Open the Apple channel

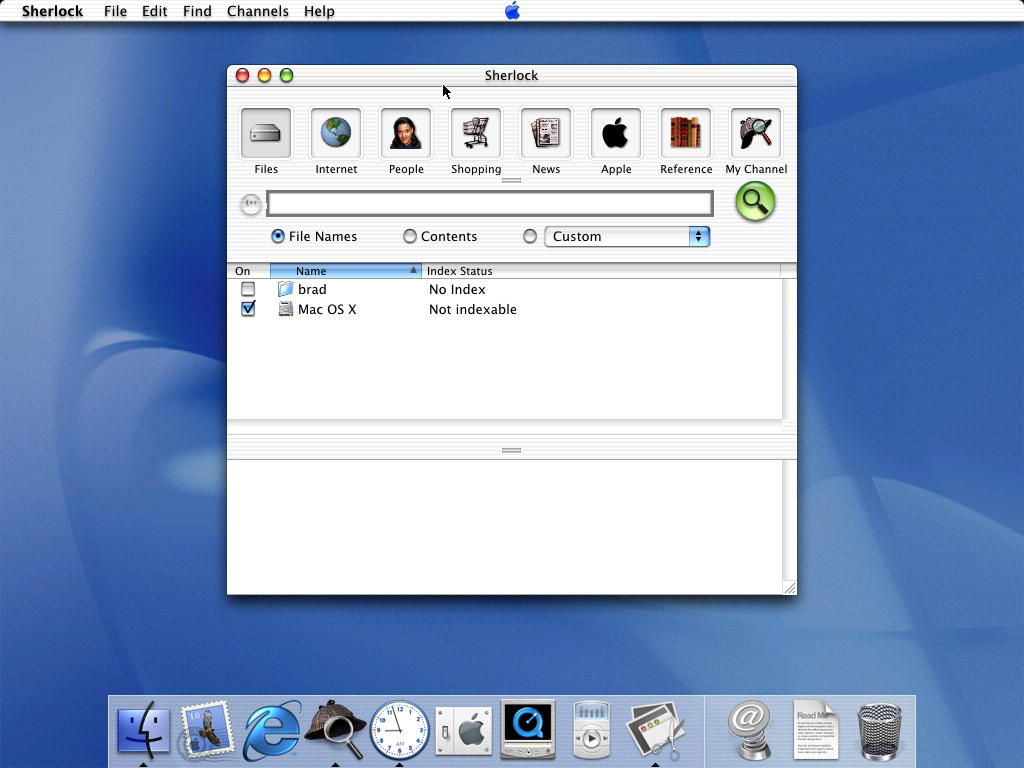point(616,134)
